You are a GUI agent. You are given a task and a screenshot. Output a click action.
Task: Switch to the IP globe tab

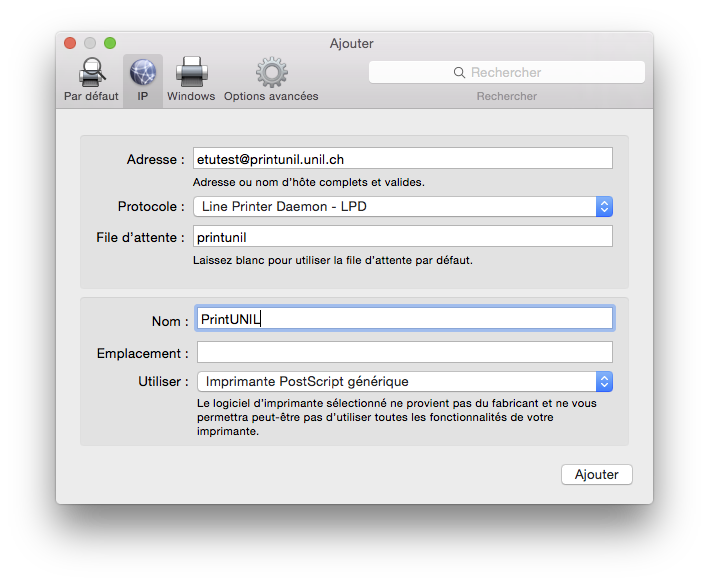pyautogui.click(x=142, y=73)
